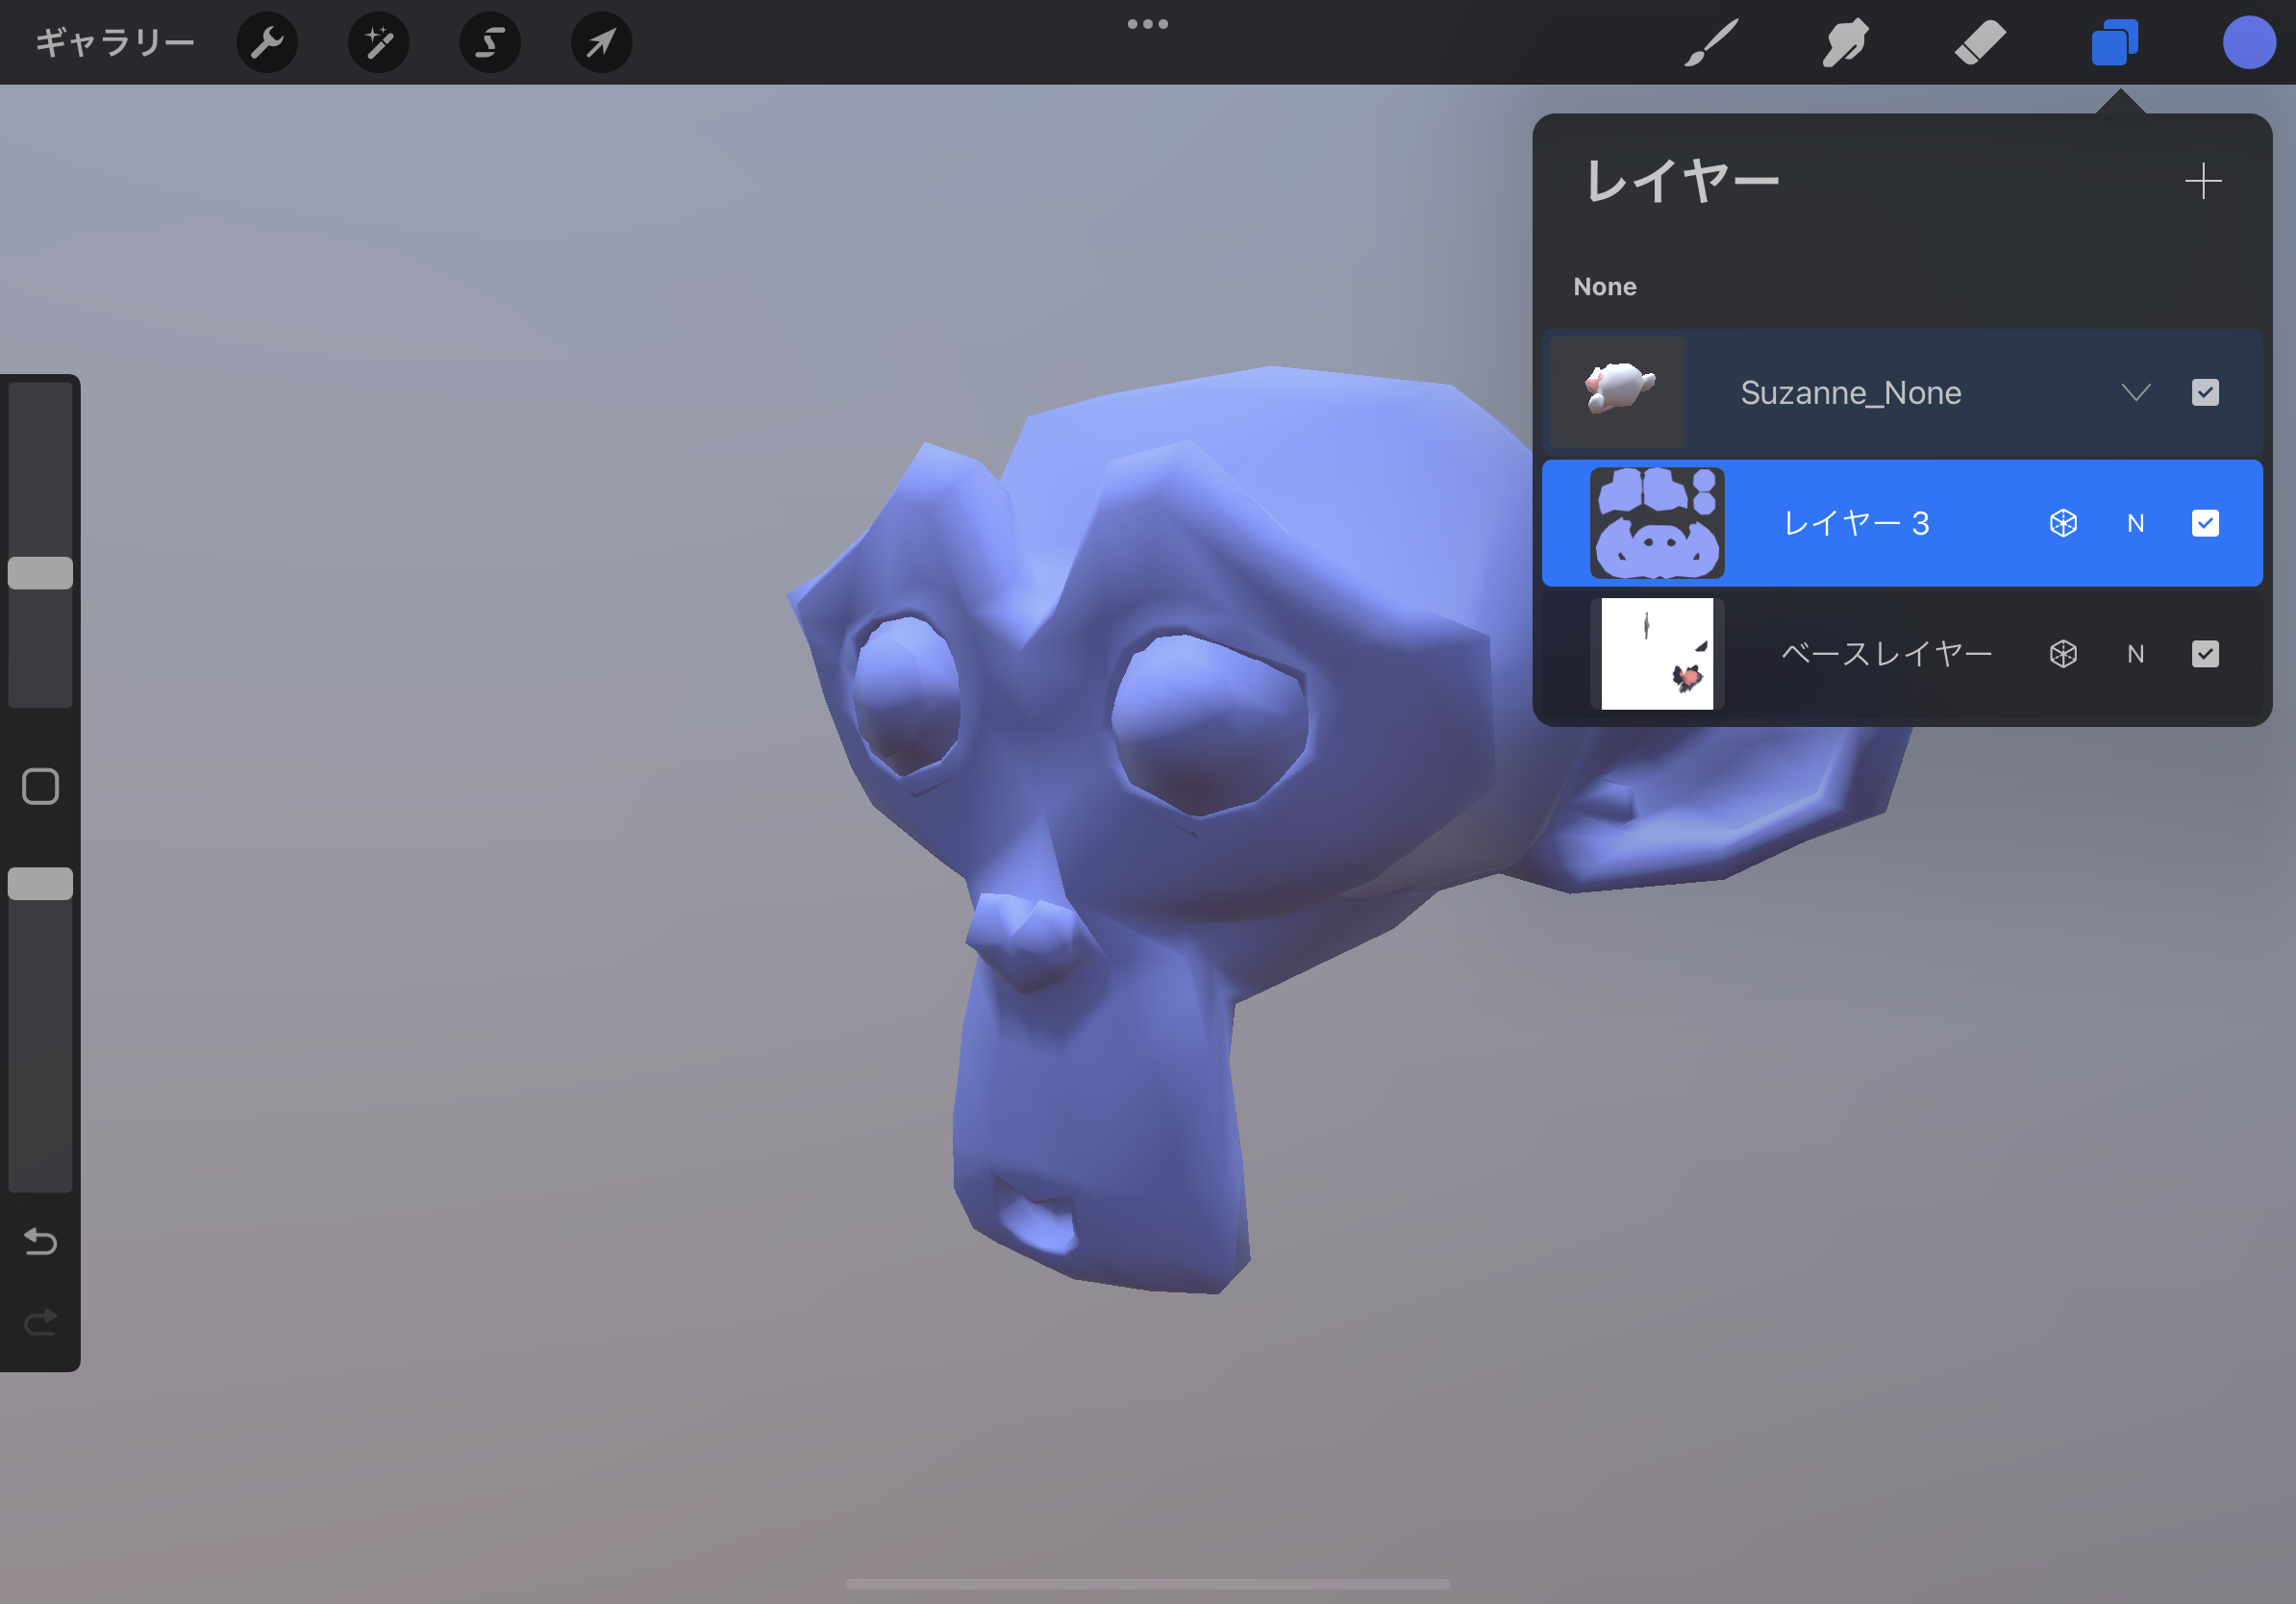Toggle visibility of ベースレイヤー
This screenshot has width=2296, height=1604.
pyautogui.click(x=2205, y=654)
